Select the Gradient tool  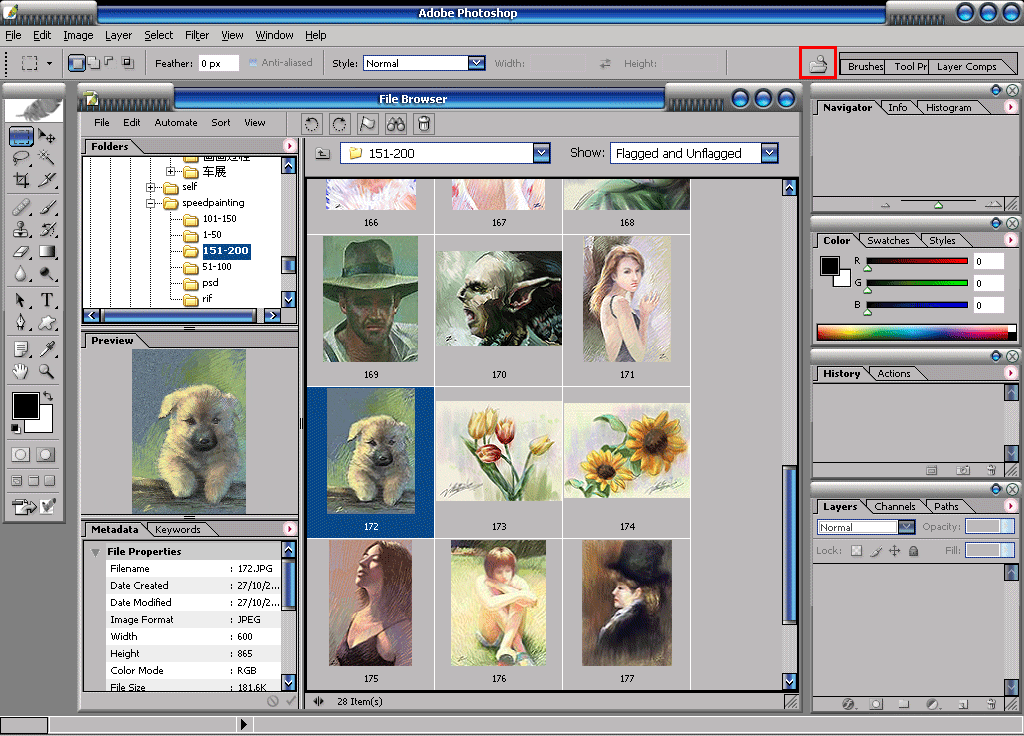[x=46, y=251]
